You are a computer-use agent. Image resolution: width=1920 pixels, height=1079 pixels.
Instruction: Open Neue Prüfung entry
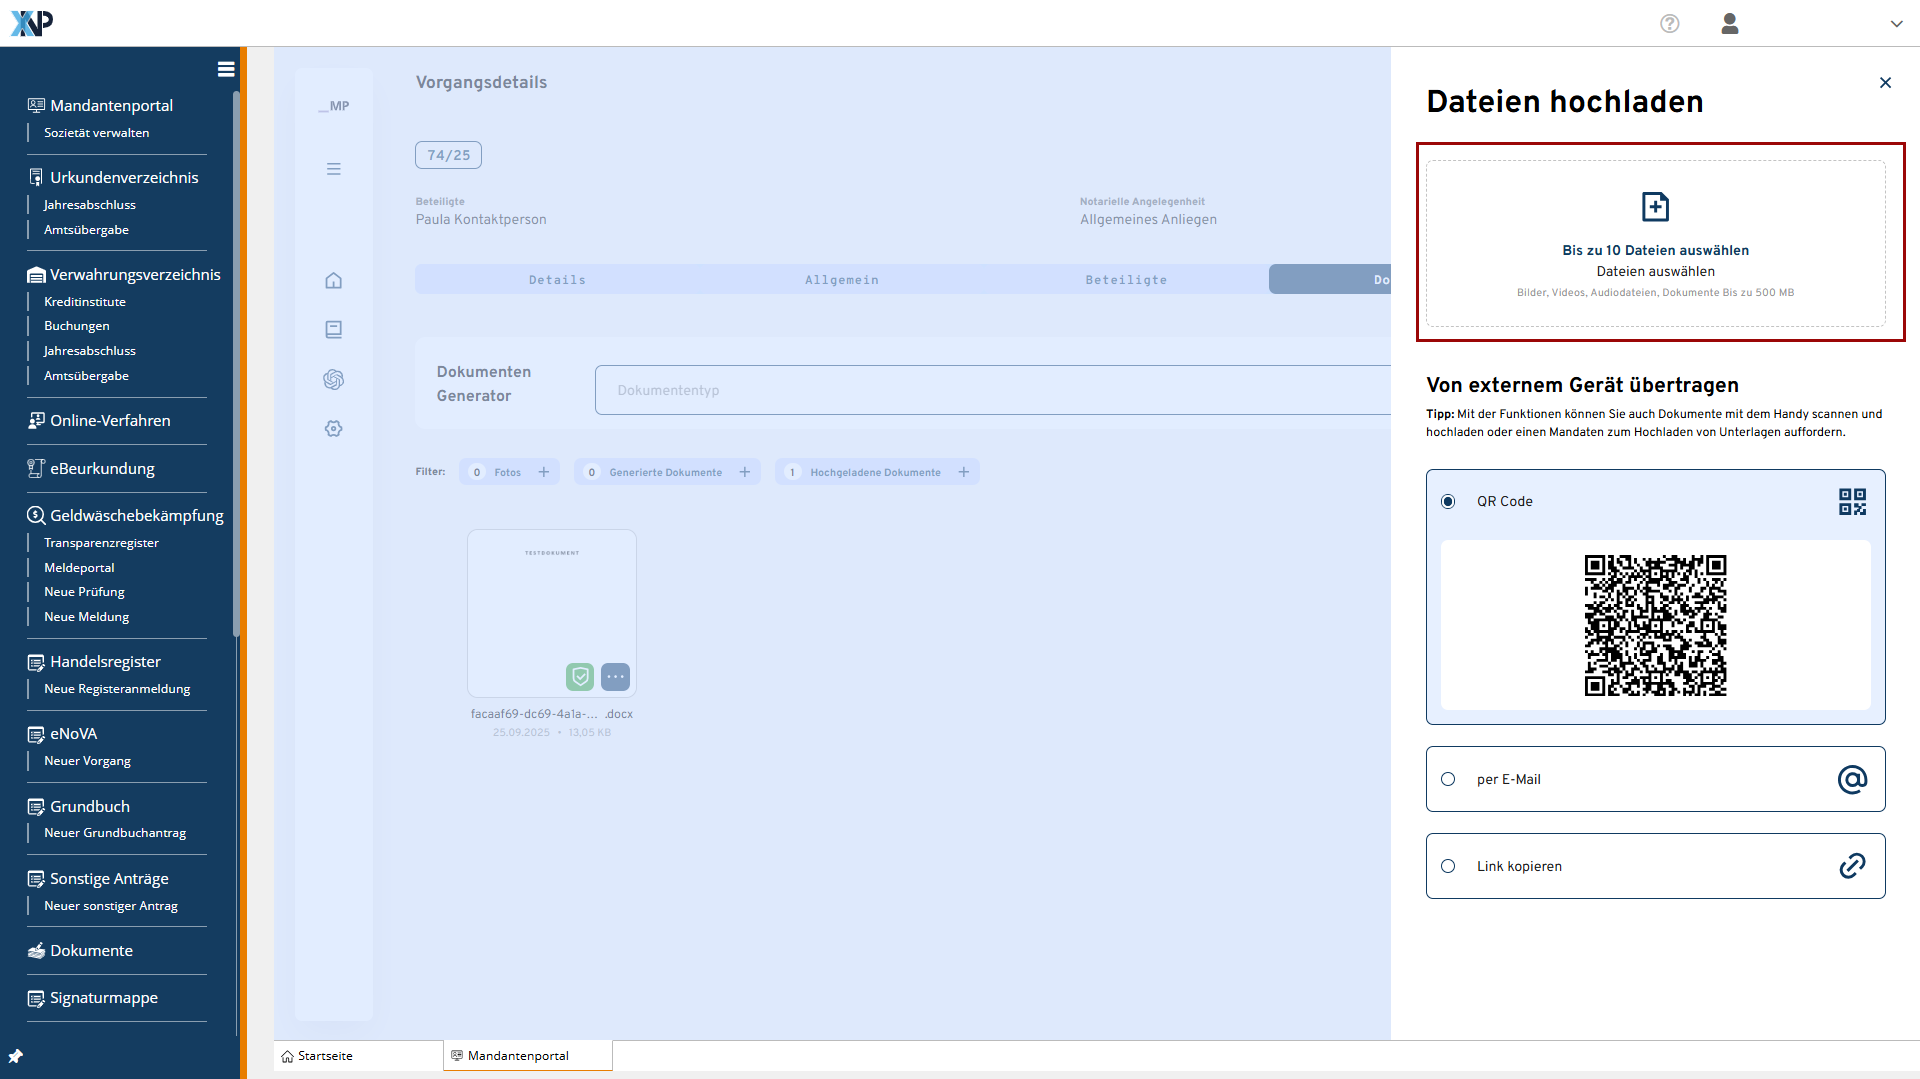tap(84, 592)
